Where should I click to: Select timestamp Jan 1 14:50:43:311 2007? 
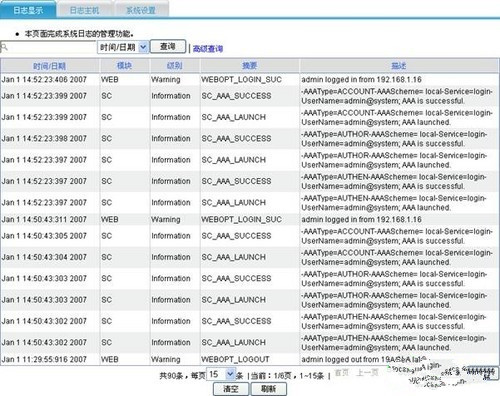coord(44,220)
